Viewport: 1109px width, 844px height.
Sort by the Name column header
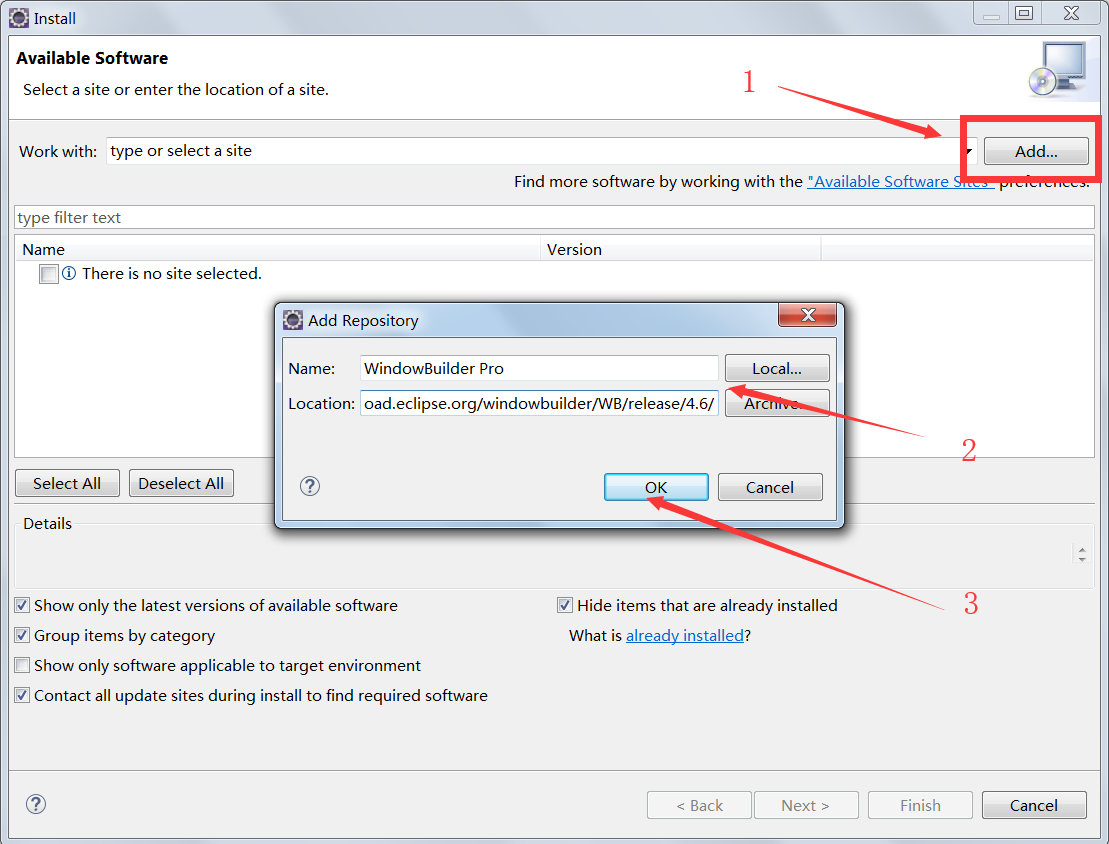coord(279,249)
